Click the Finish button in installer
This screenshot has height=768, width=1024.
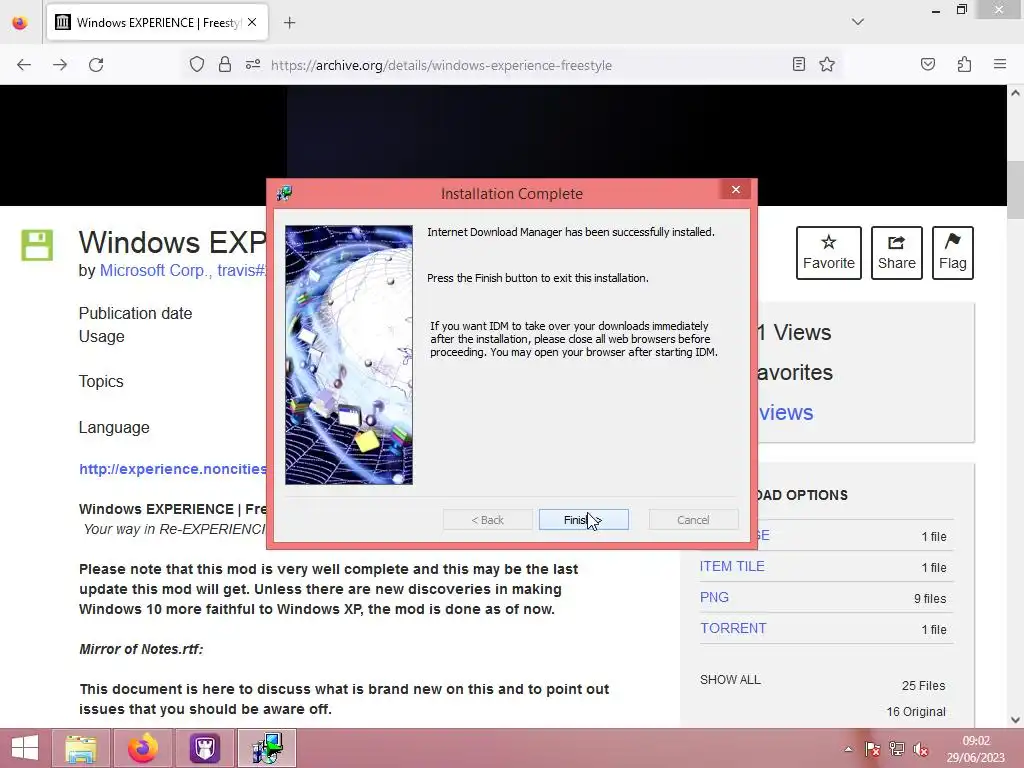pos(583,520)
